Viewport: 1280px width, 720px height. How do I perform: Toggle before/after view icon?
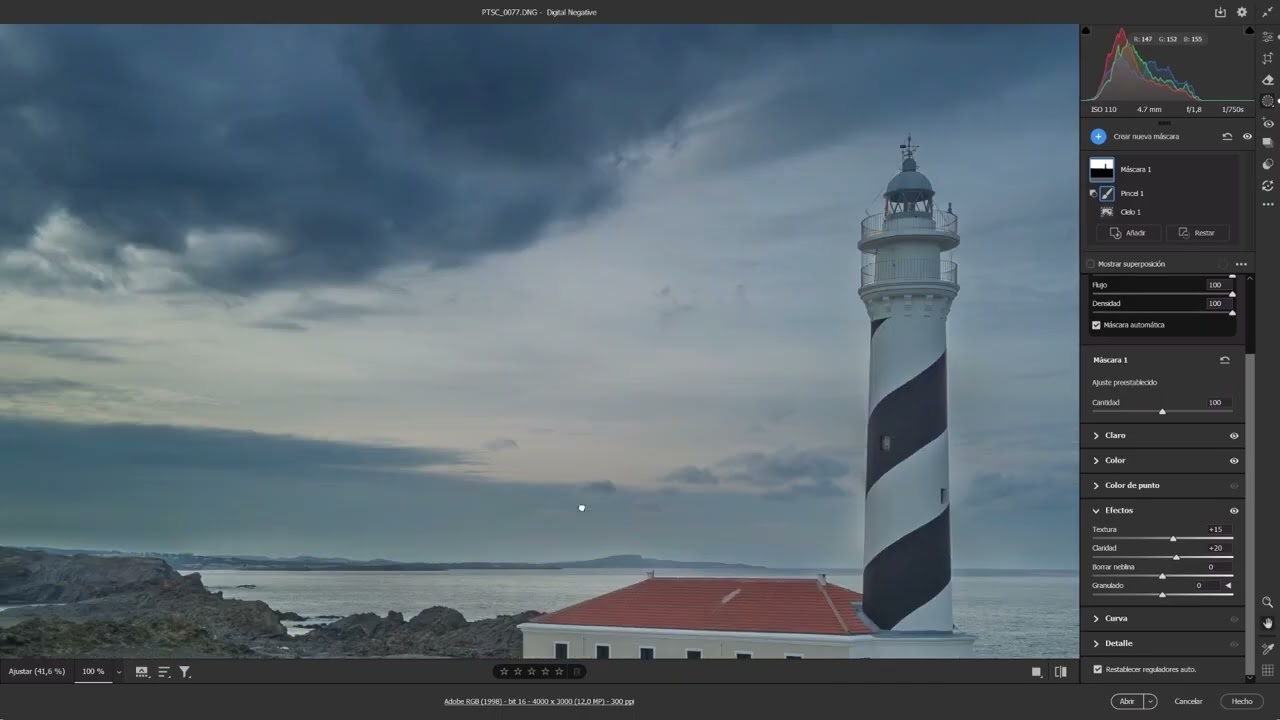coord(1061,672)
